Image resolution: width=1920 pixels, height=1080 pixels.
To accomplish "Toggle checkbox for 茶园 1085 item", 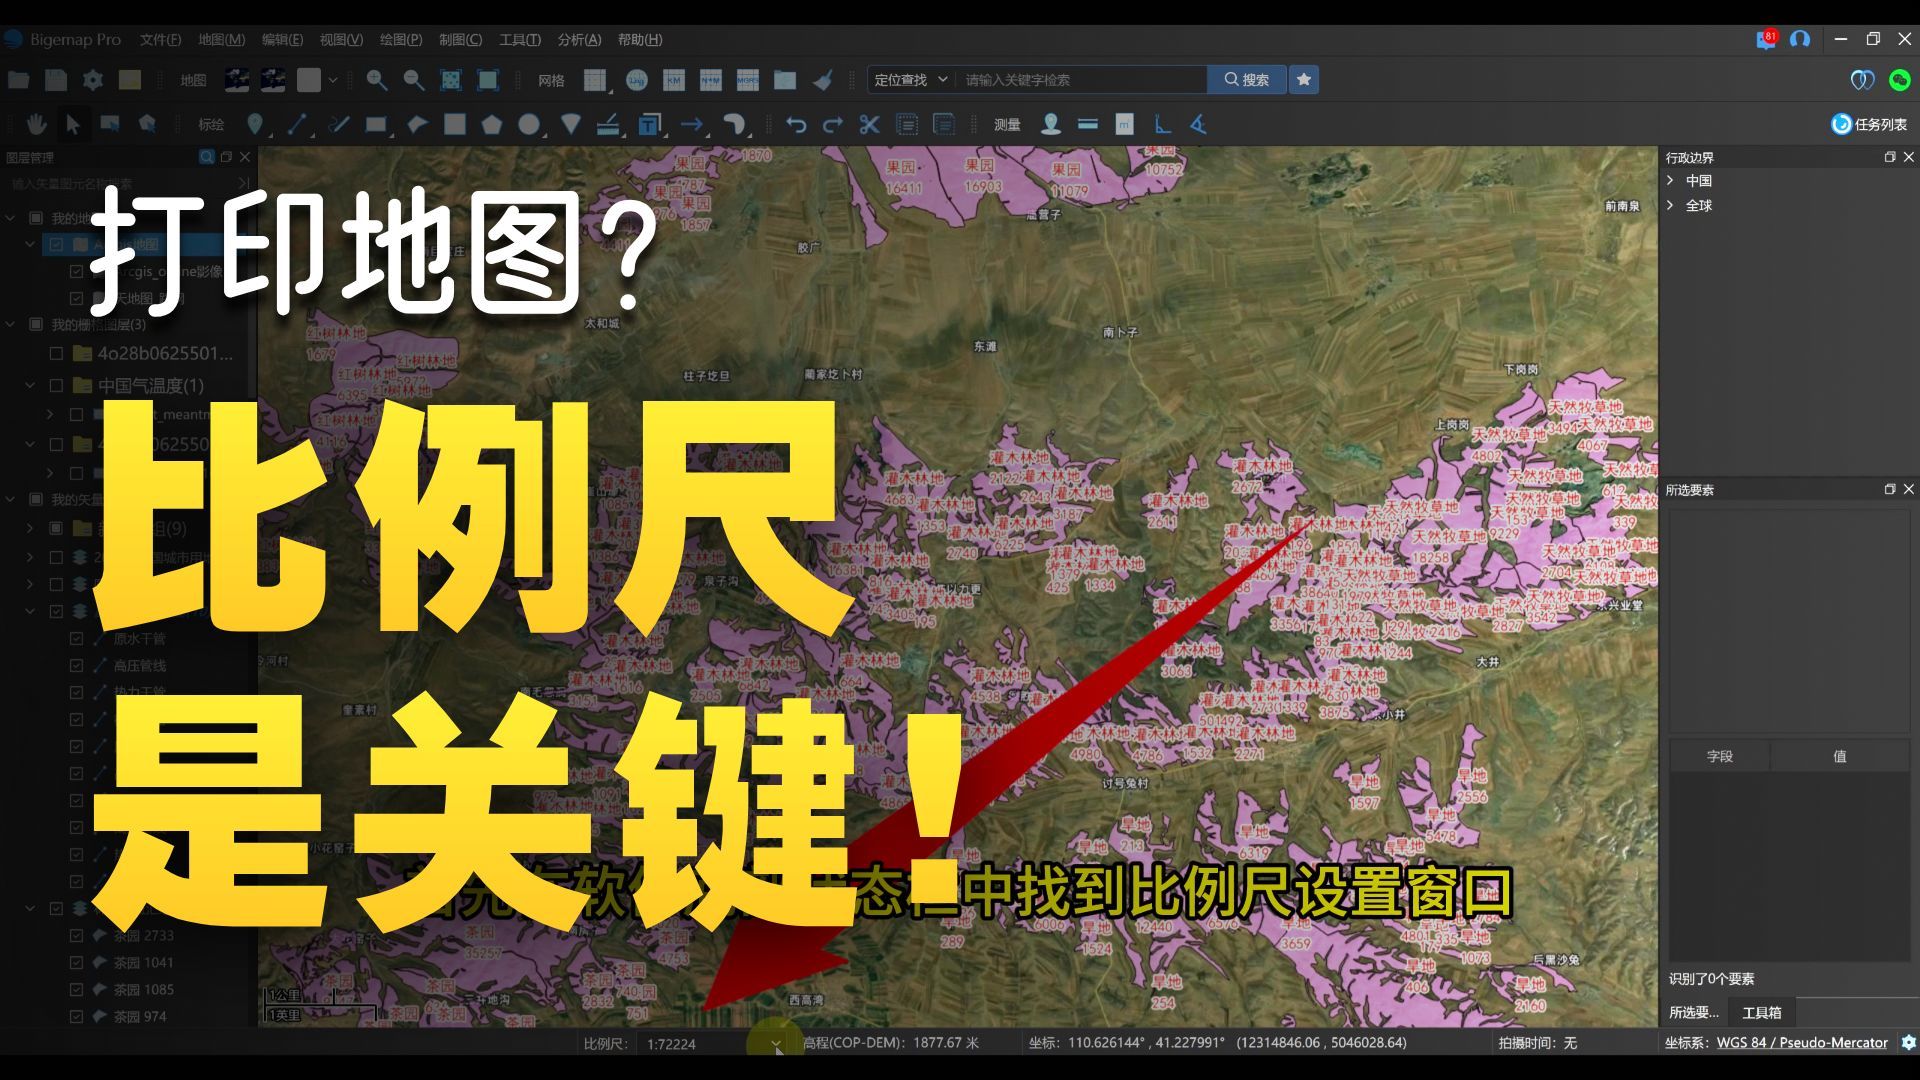I will point(76,989).
